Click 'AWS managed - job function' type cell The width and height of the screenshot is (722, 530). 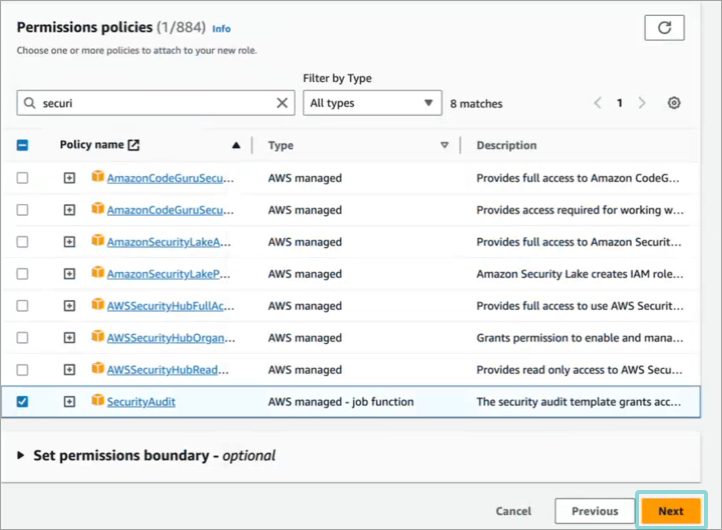pos(341,402)
